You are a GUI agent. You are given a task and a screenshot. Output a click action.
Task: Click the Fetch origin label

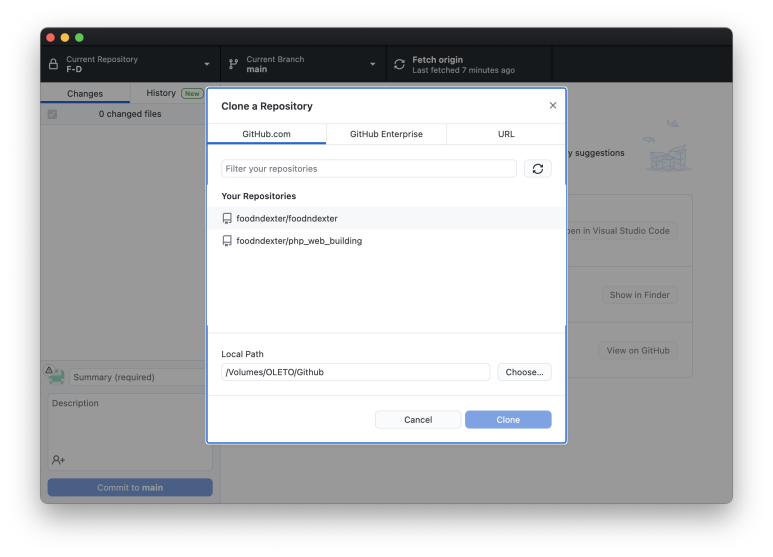click(437, 60)
